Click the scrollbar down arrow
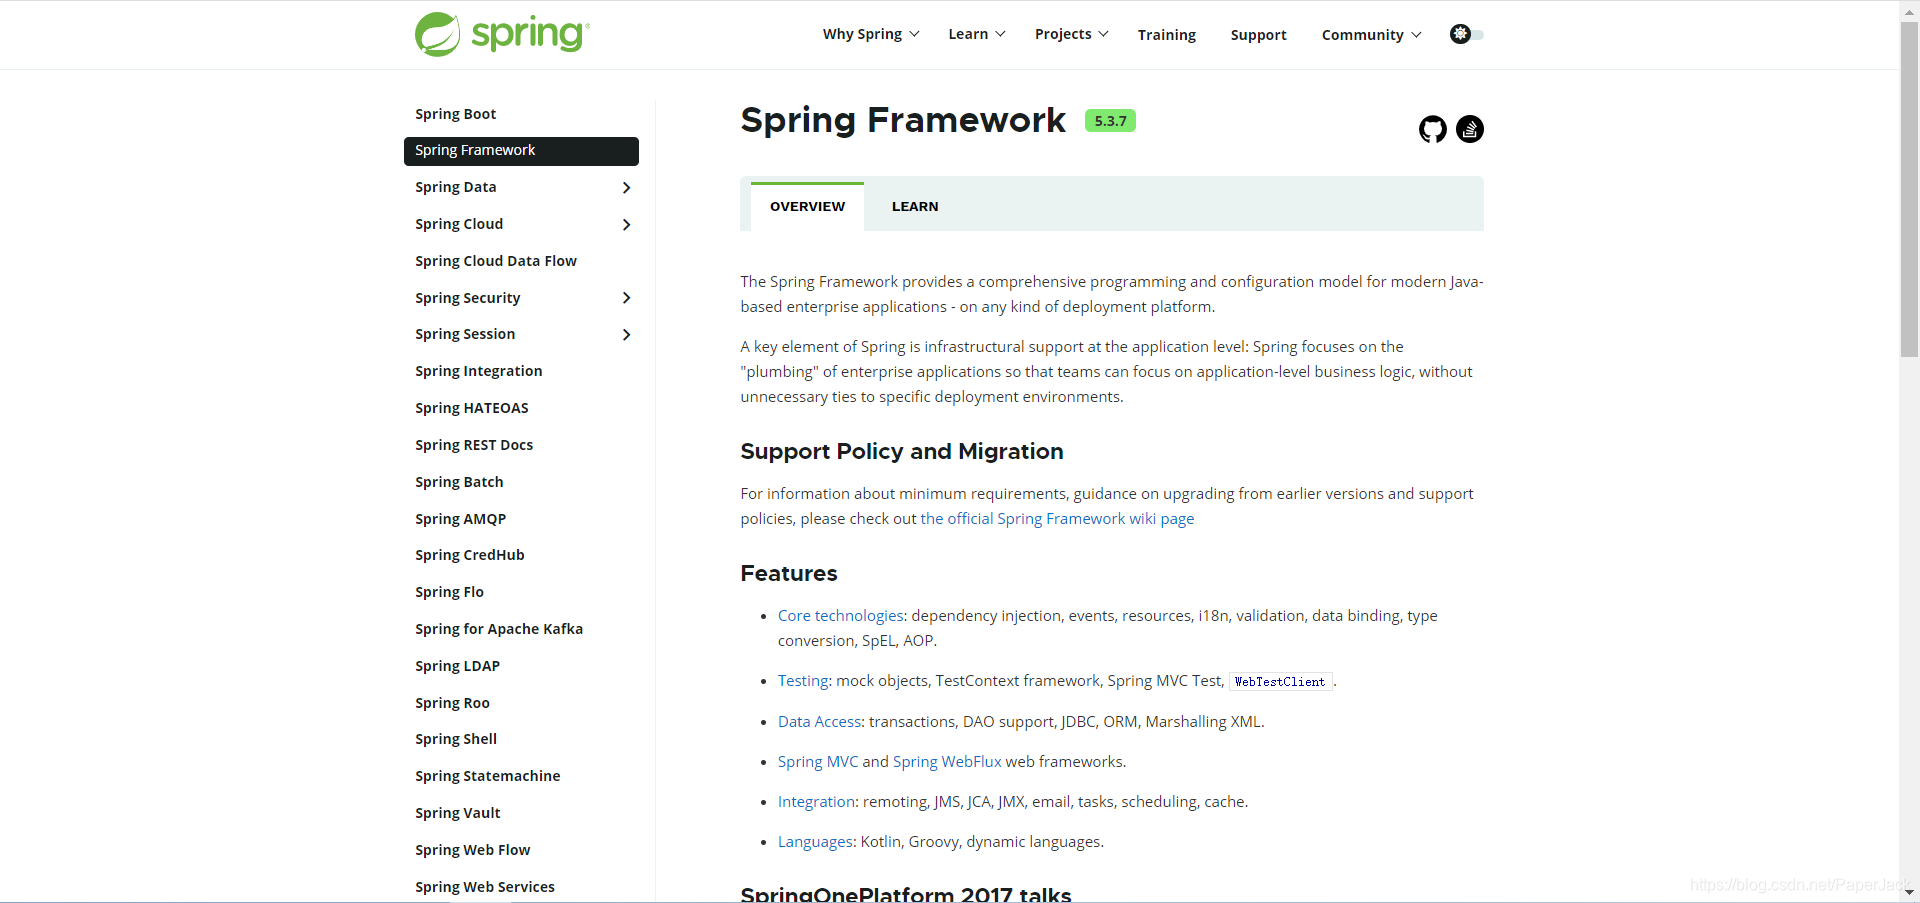The image size is (1920, 903). pyautogui.click(x=1909, y=892)
